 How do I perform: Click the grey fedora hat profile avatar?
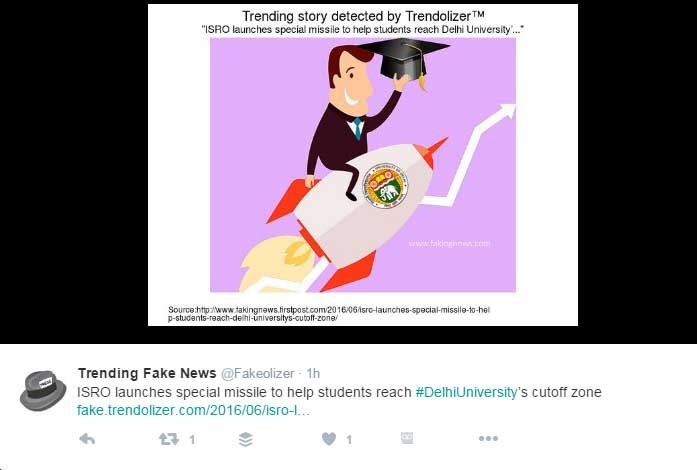click(x=43, y=390)
